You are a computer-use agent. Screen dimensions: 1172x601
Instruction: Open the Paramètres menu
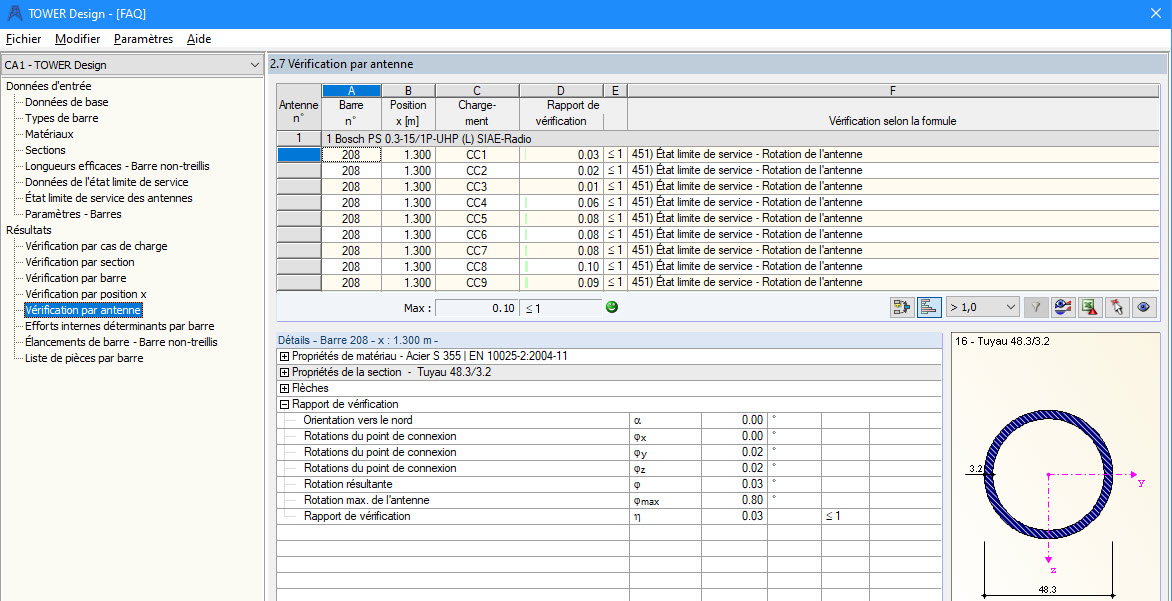[x=144, y=39]
